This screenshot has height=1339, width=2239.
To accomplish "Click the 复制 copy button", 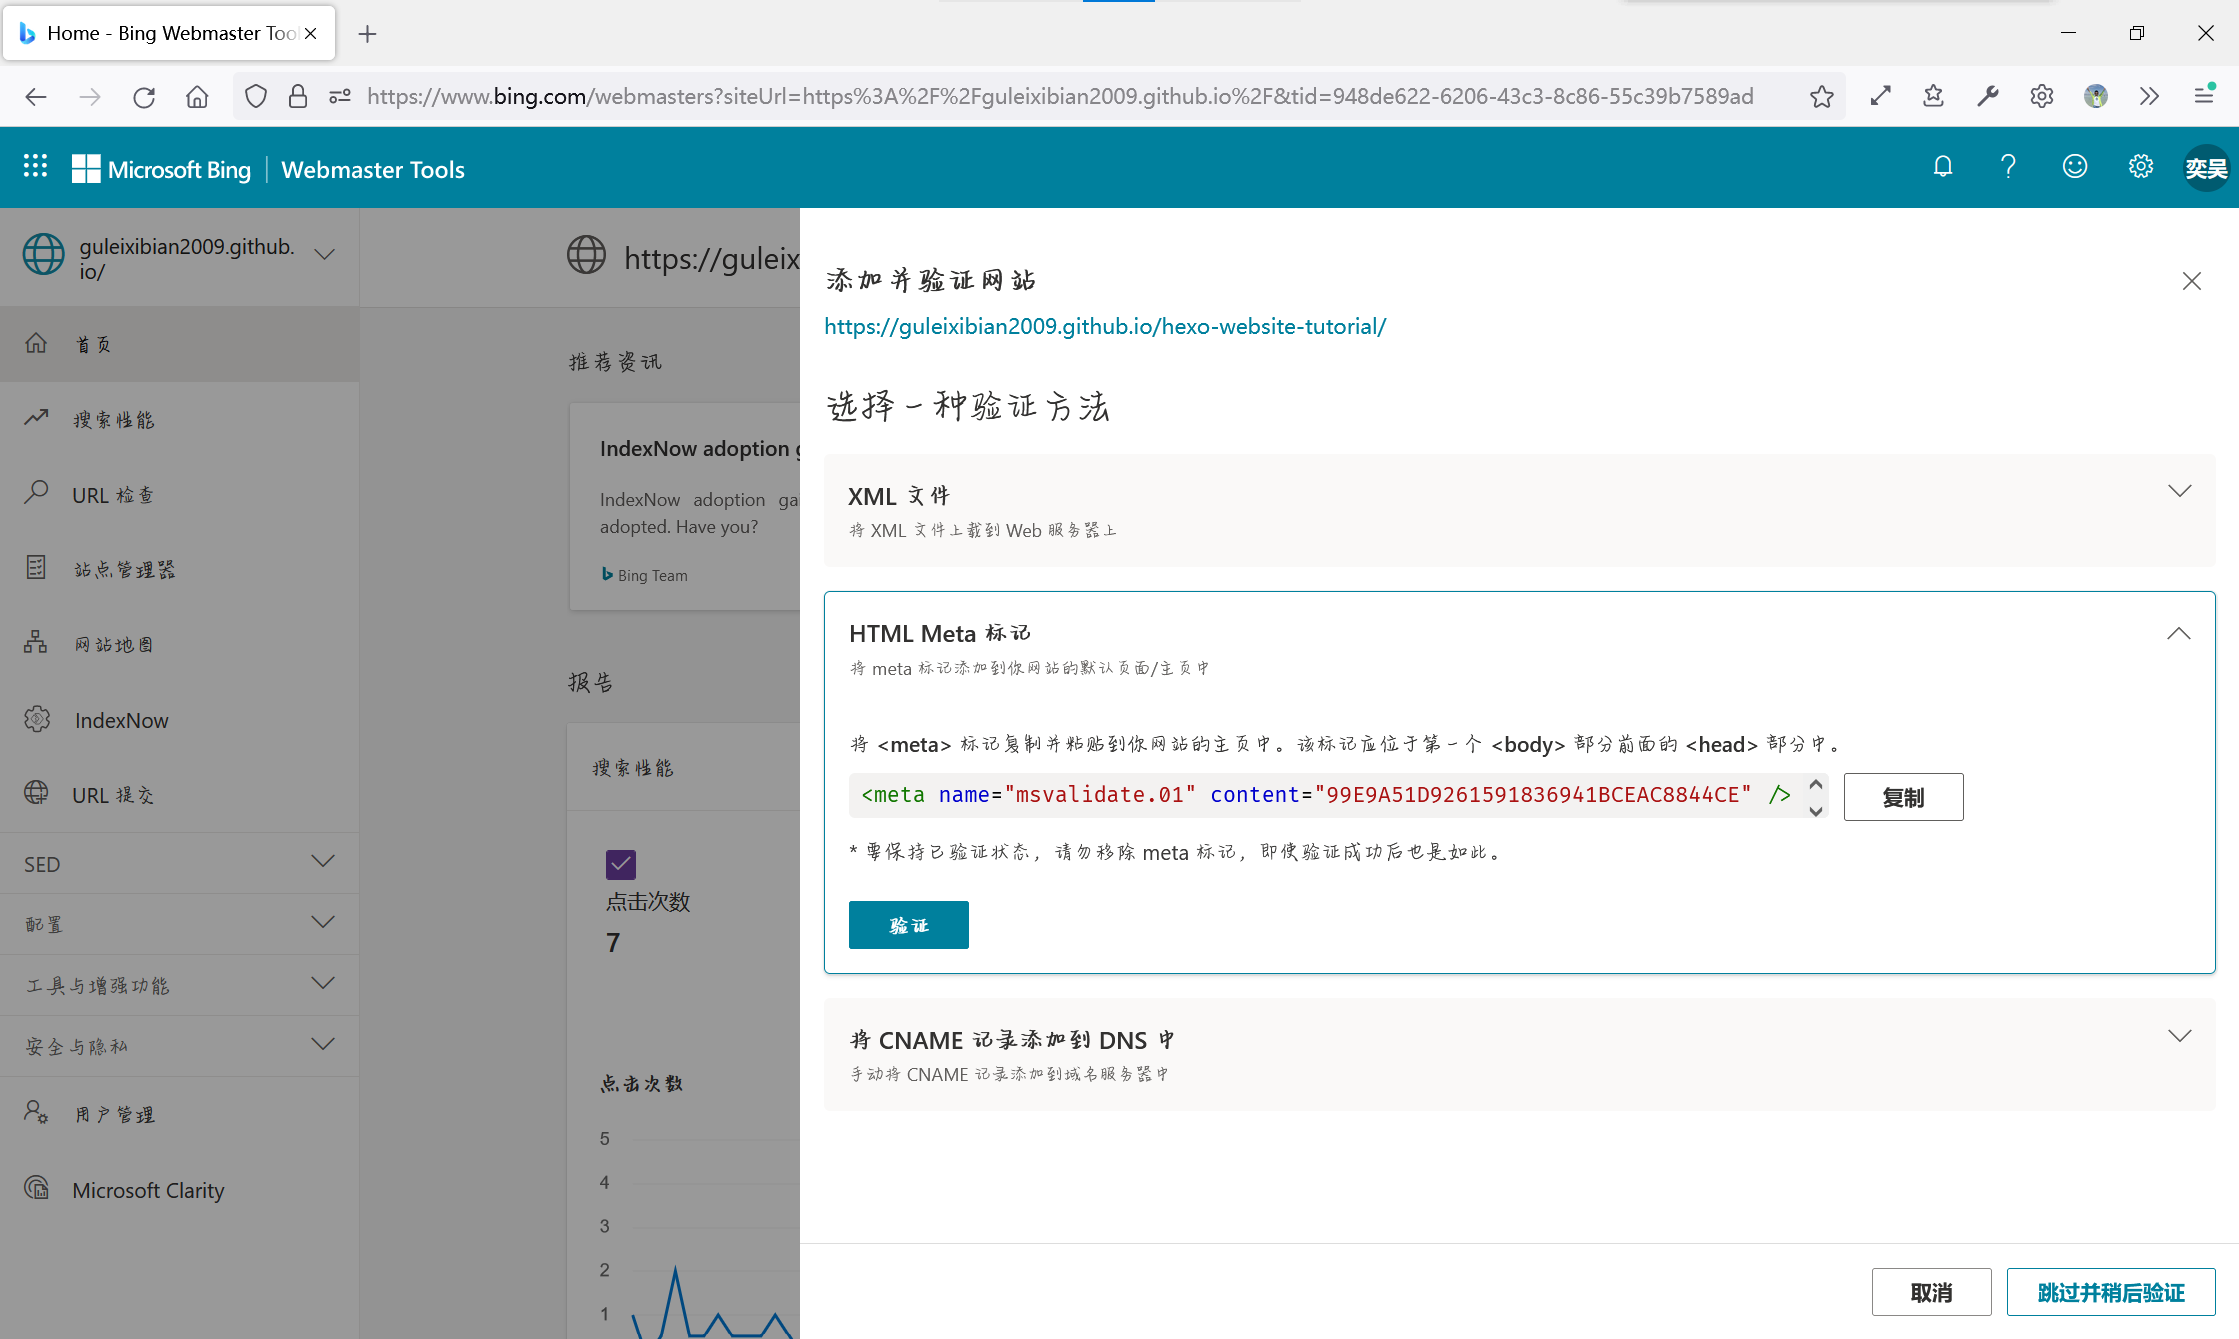I will (x=1902, y=797).
